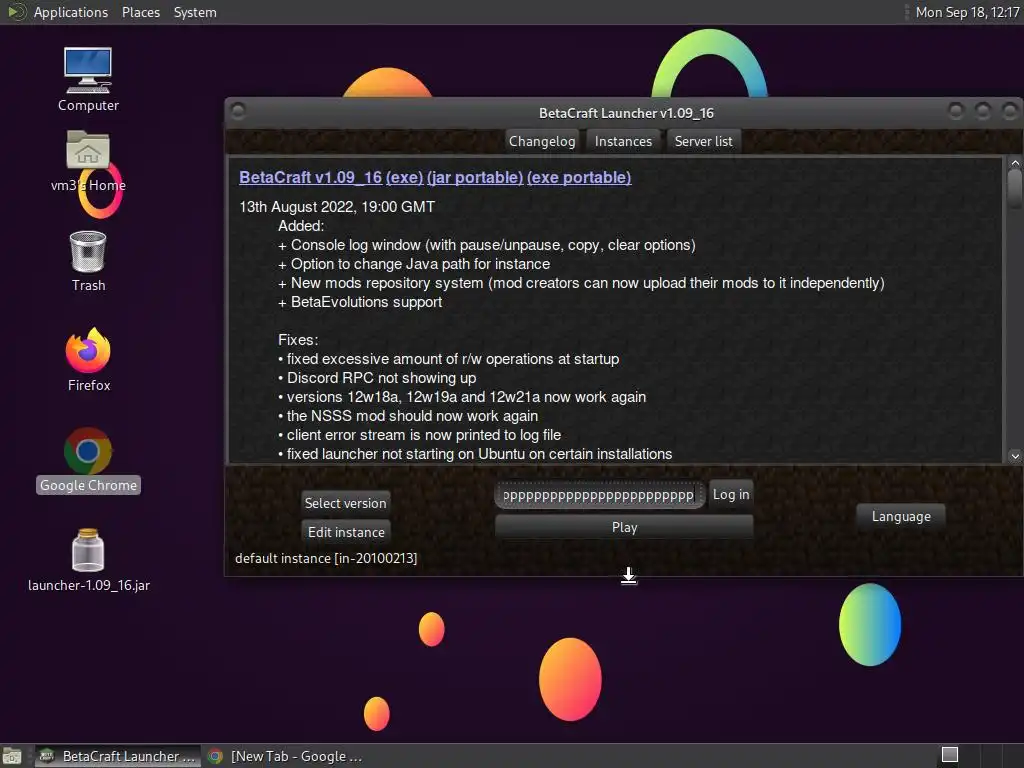Open the (exe portable) download link

point(579,177)
